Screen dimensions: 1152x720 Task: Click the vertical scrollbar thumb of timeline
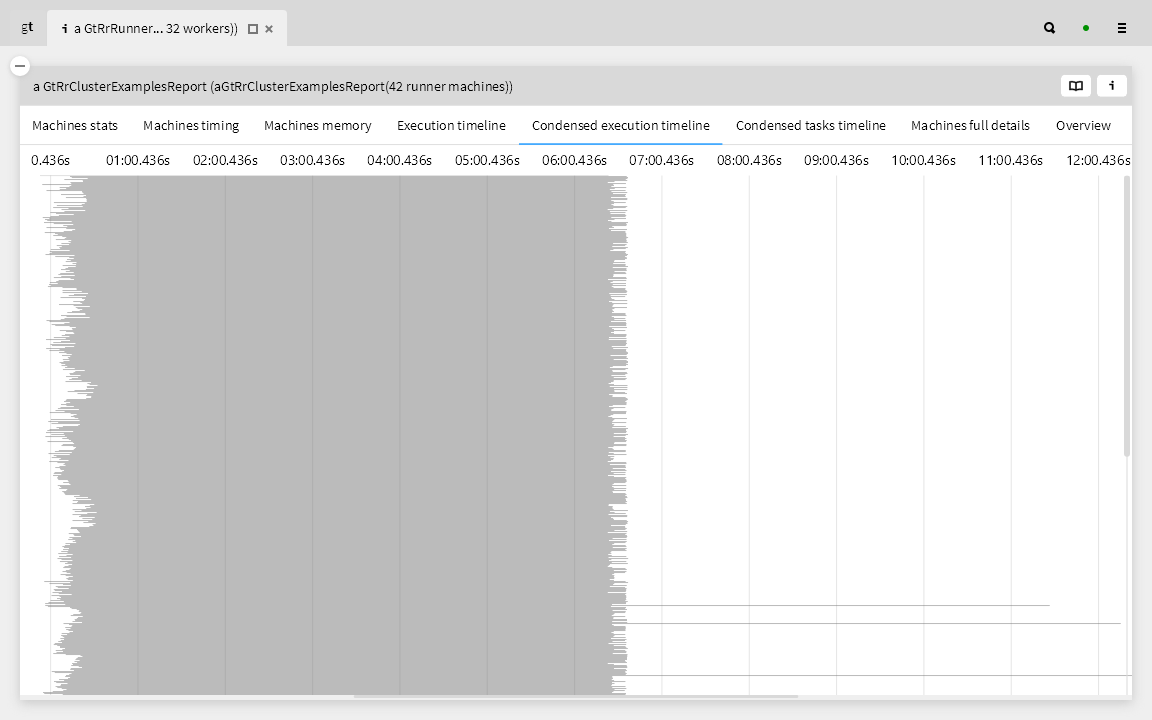1127,316
